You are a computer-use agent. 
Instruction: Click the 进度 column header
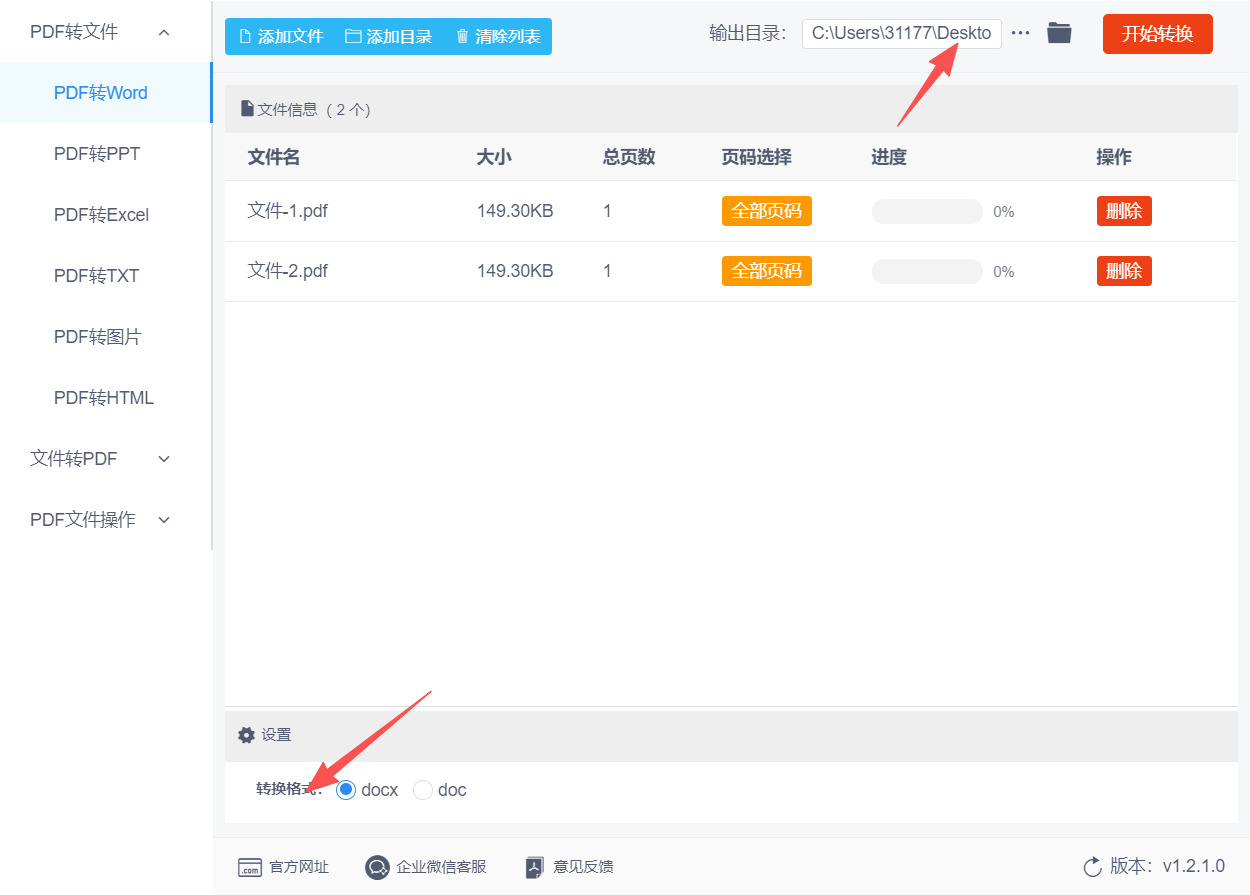(889, 157)
